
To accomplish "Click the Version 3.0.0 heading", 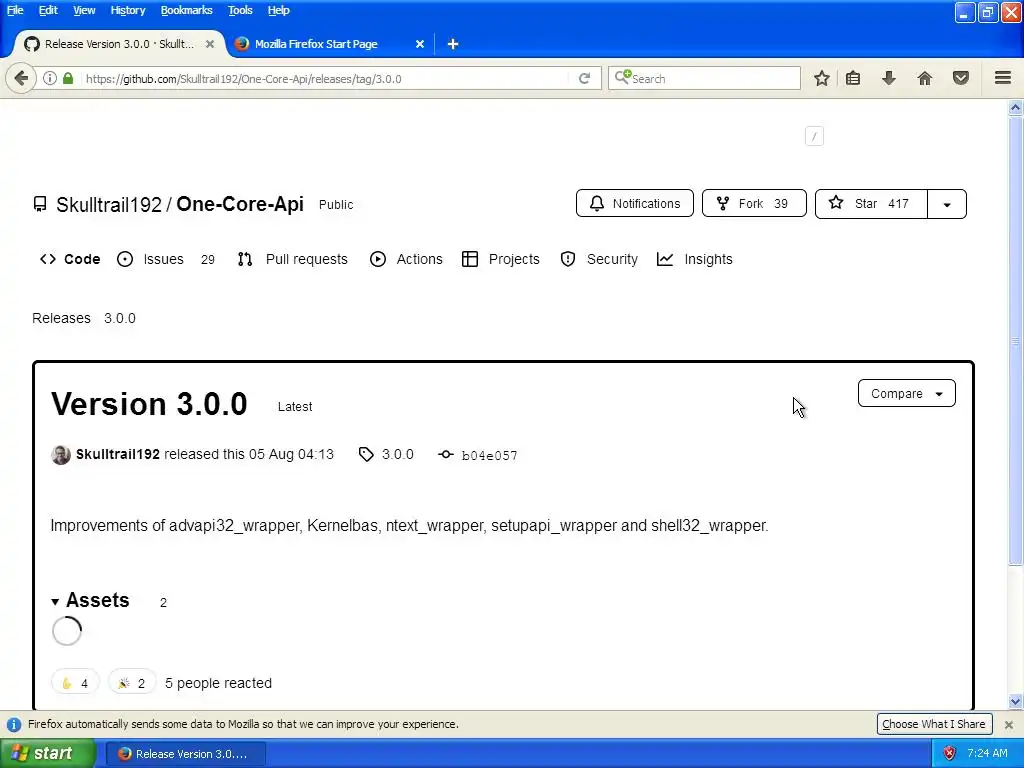I will coord(149,404).
